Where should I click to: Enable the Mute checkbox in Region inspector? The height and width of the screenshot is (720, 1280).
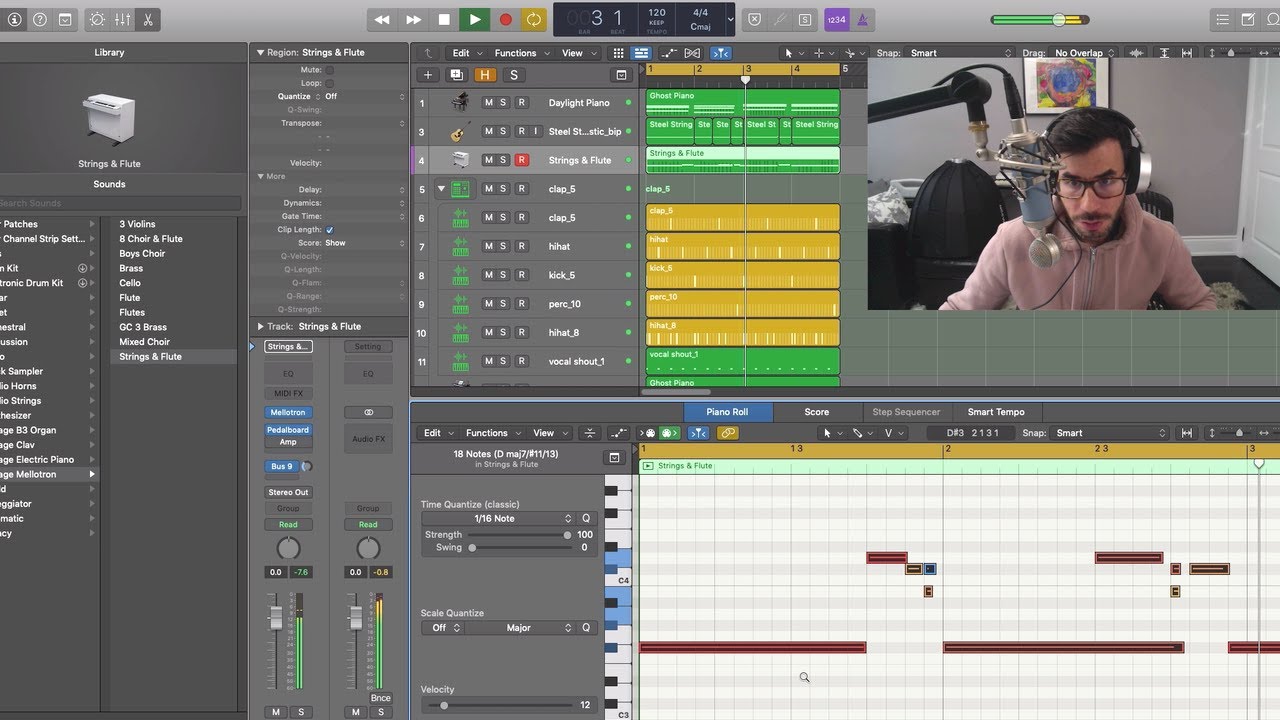click(x=330, y=70)
